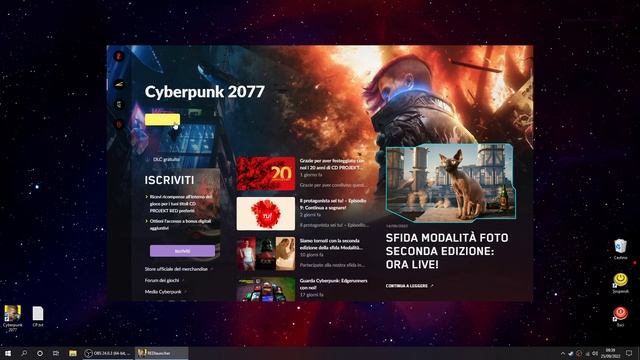Viewport: 640px width, 360px height.
Task: Click the purple Iscriviti button
Action: point(182,251)
